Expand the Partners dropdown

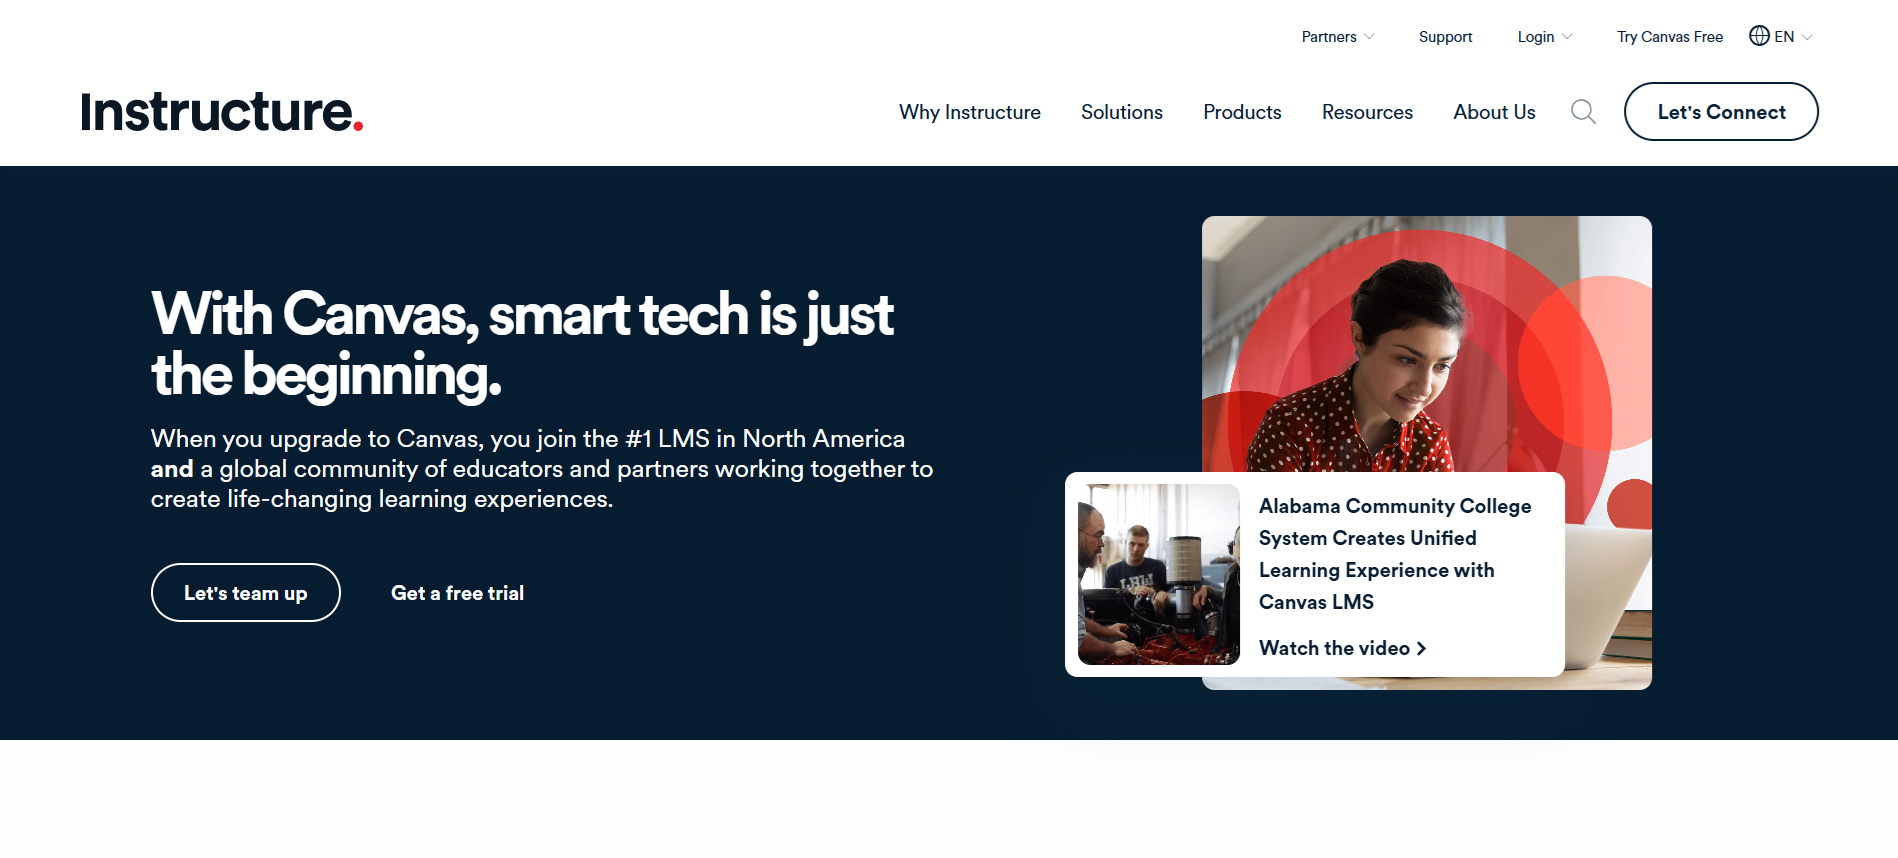(x=1338, y=37)
